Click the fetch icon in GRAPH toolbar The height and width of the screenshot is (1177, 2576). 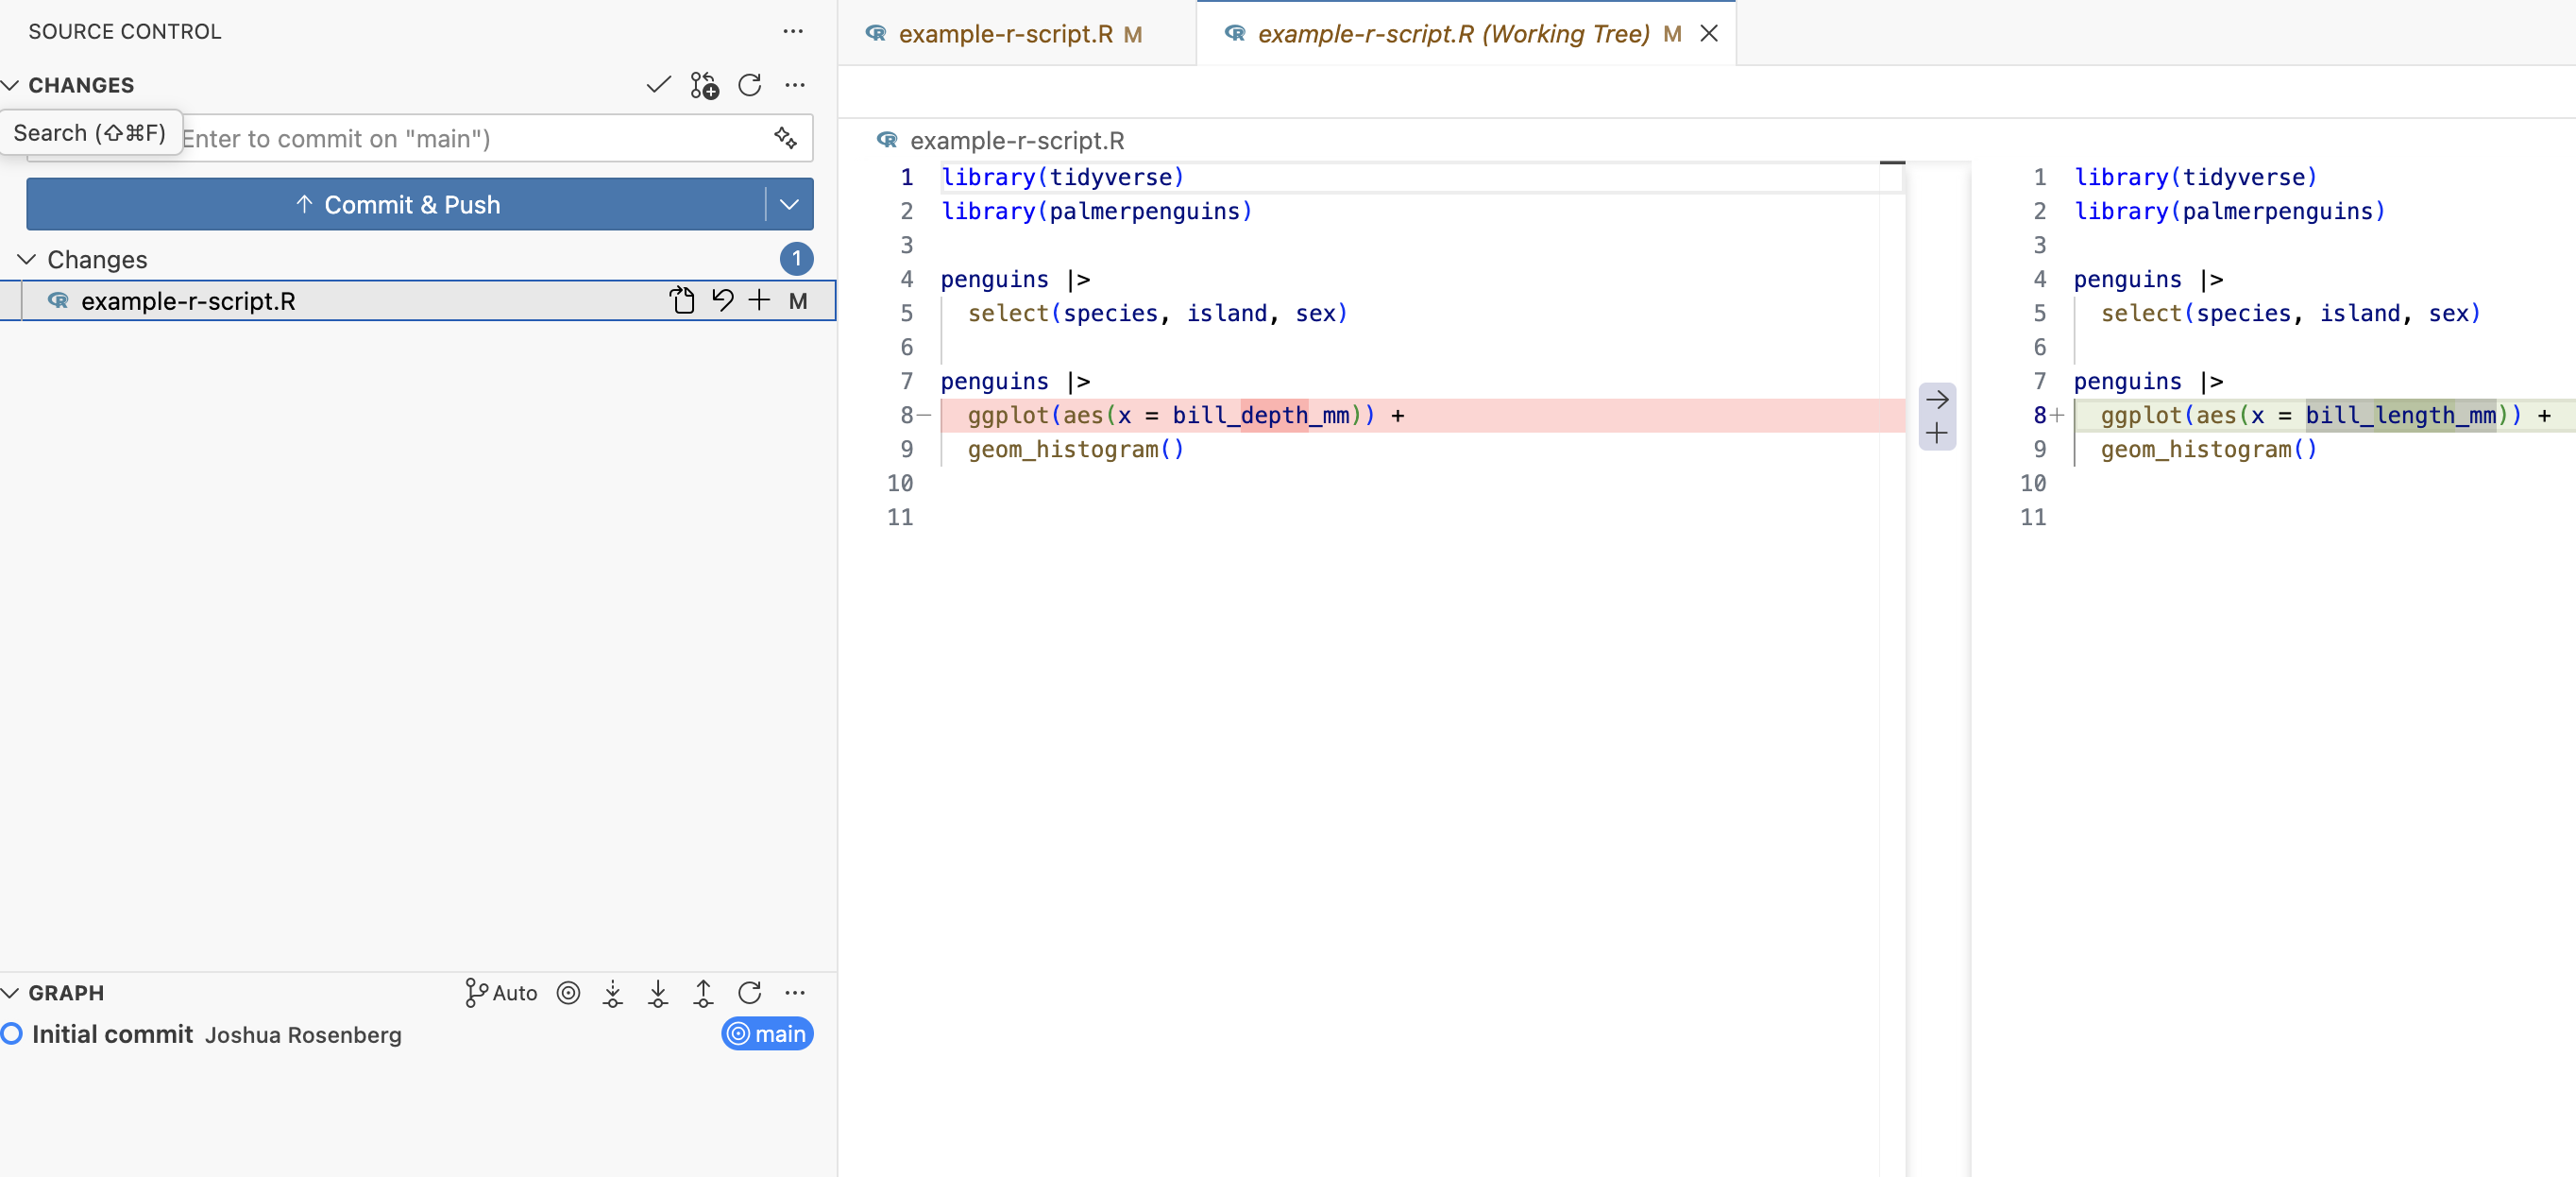(613, 993)
